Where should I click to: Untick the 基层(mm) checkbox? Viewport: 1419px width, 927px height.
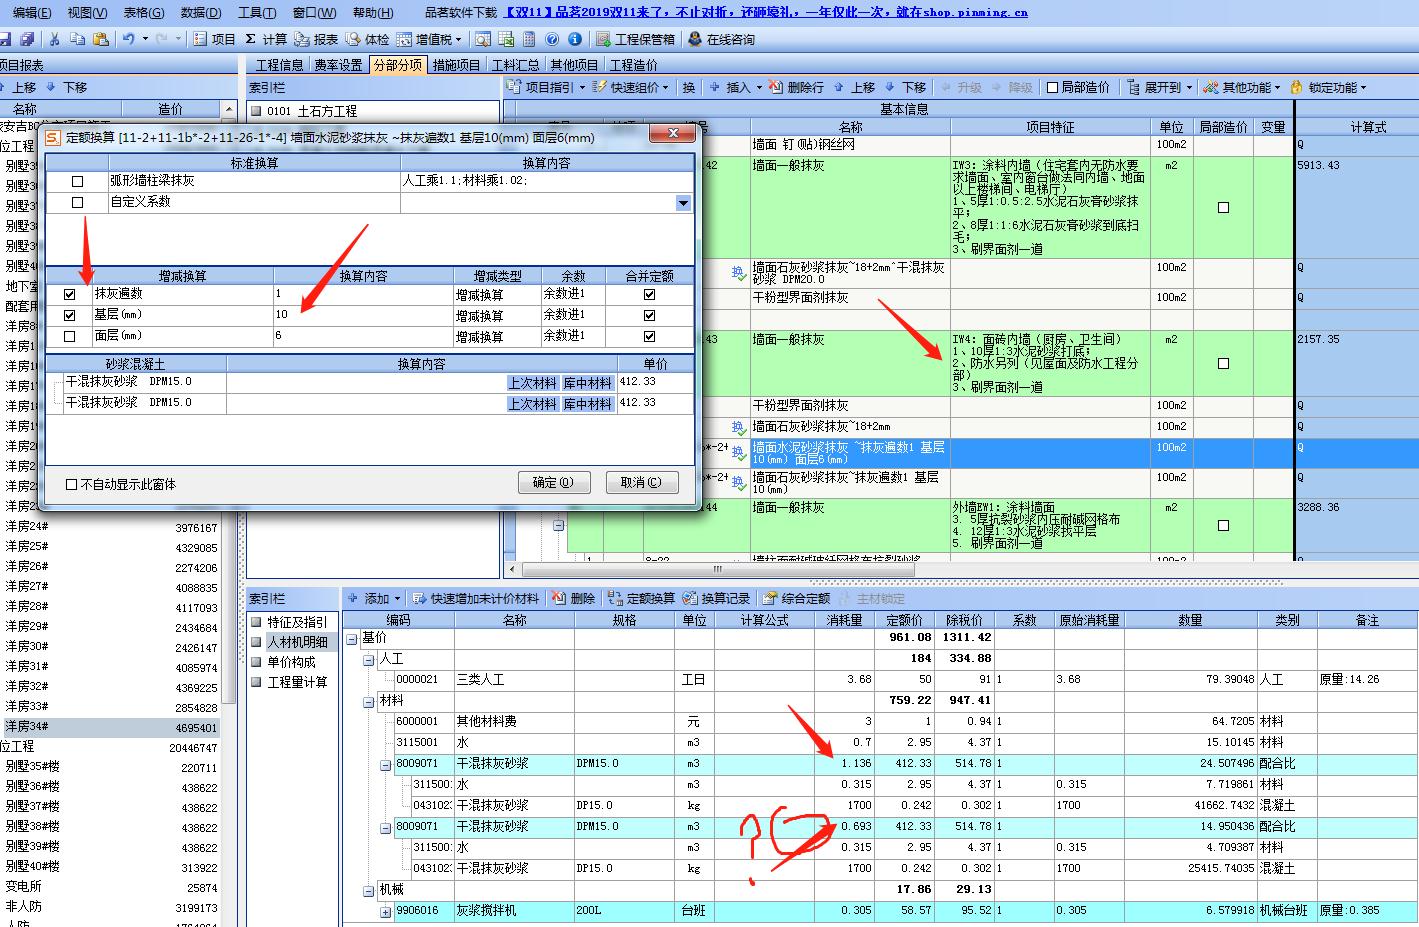[69, 316]
